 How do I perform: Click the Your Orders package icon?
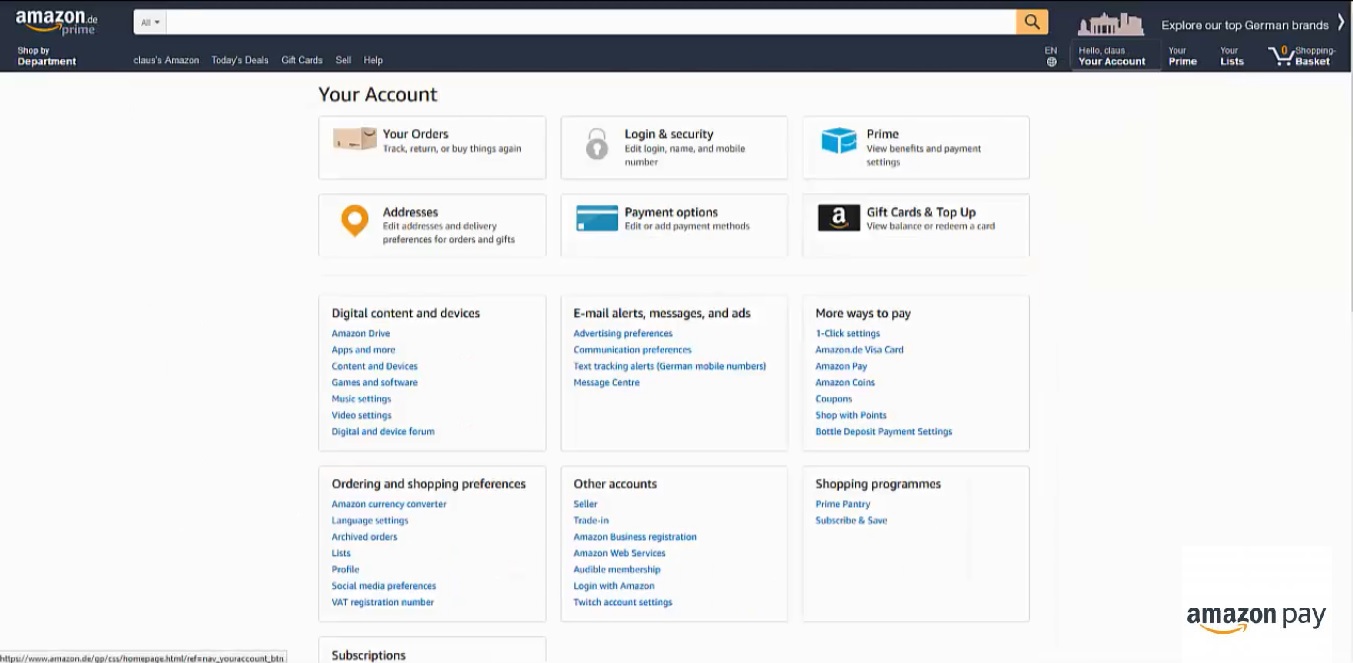[354, 140]
